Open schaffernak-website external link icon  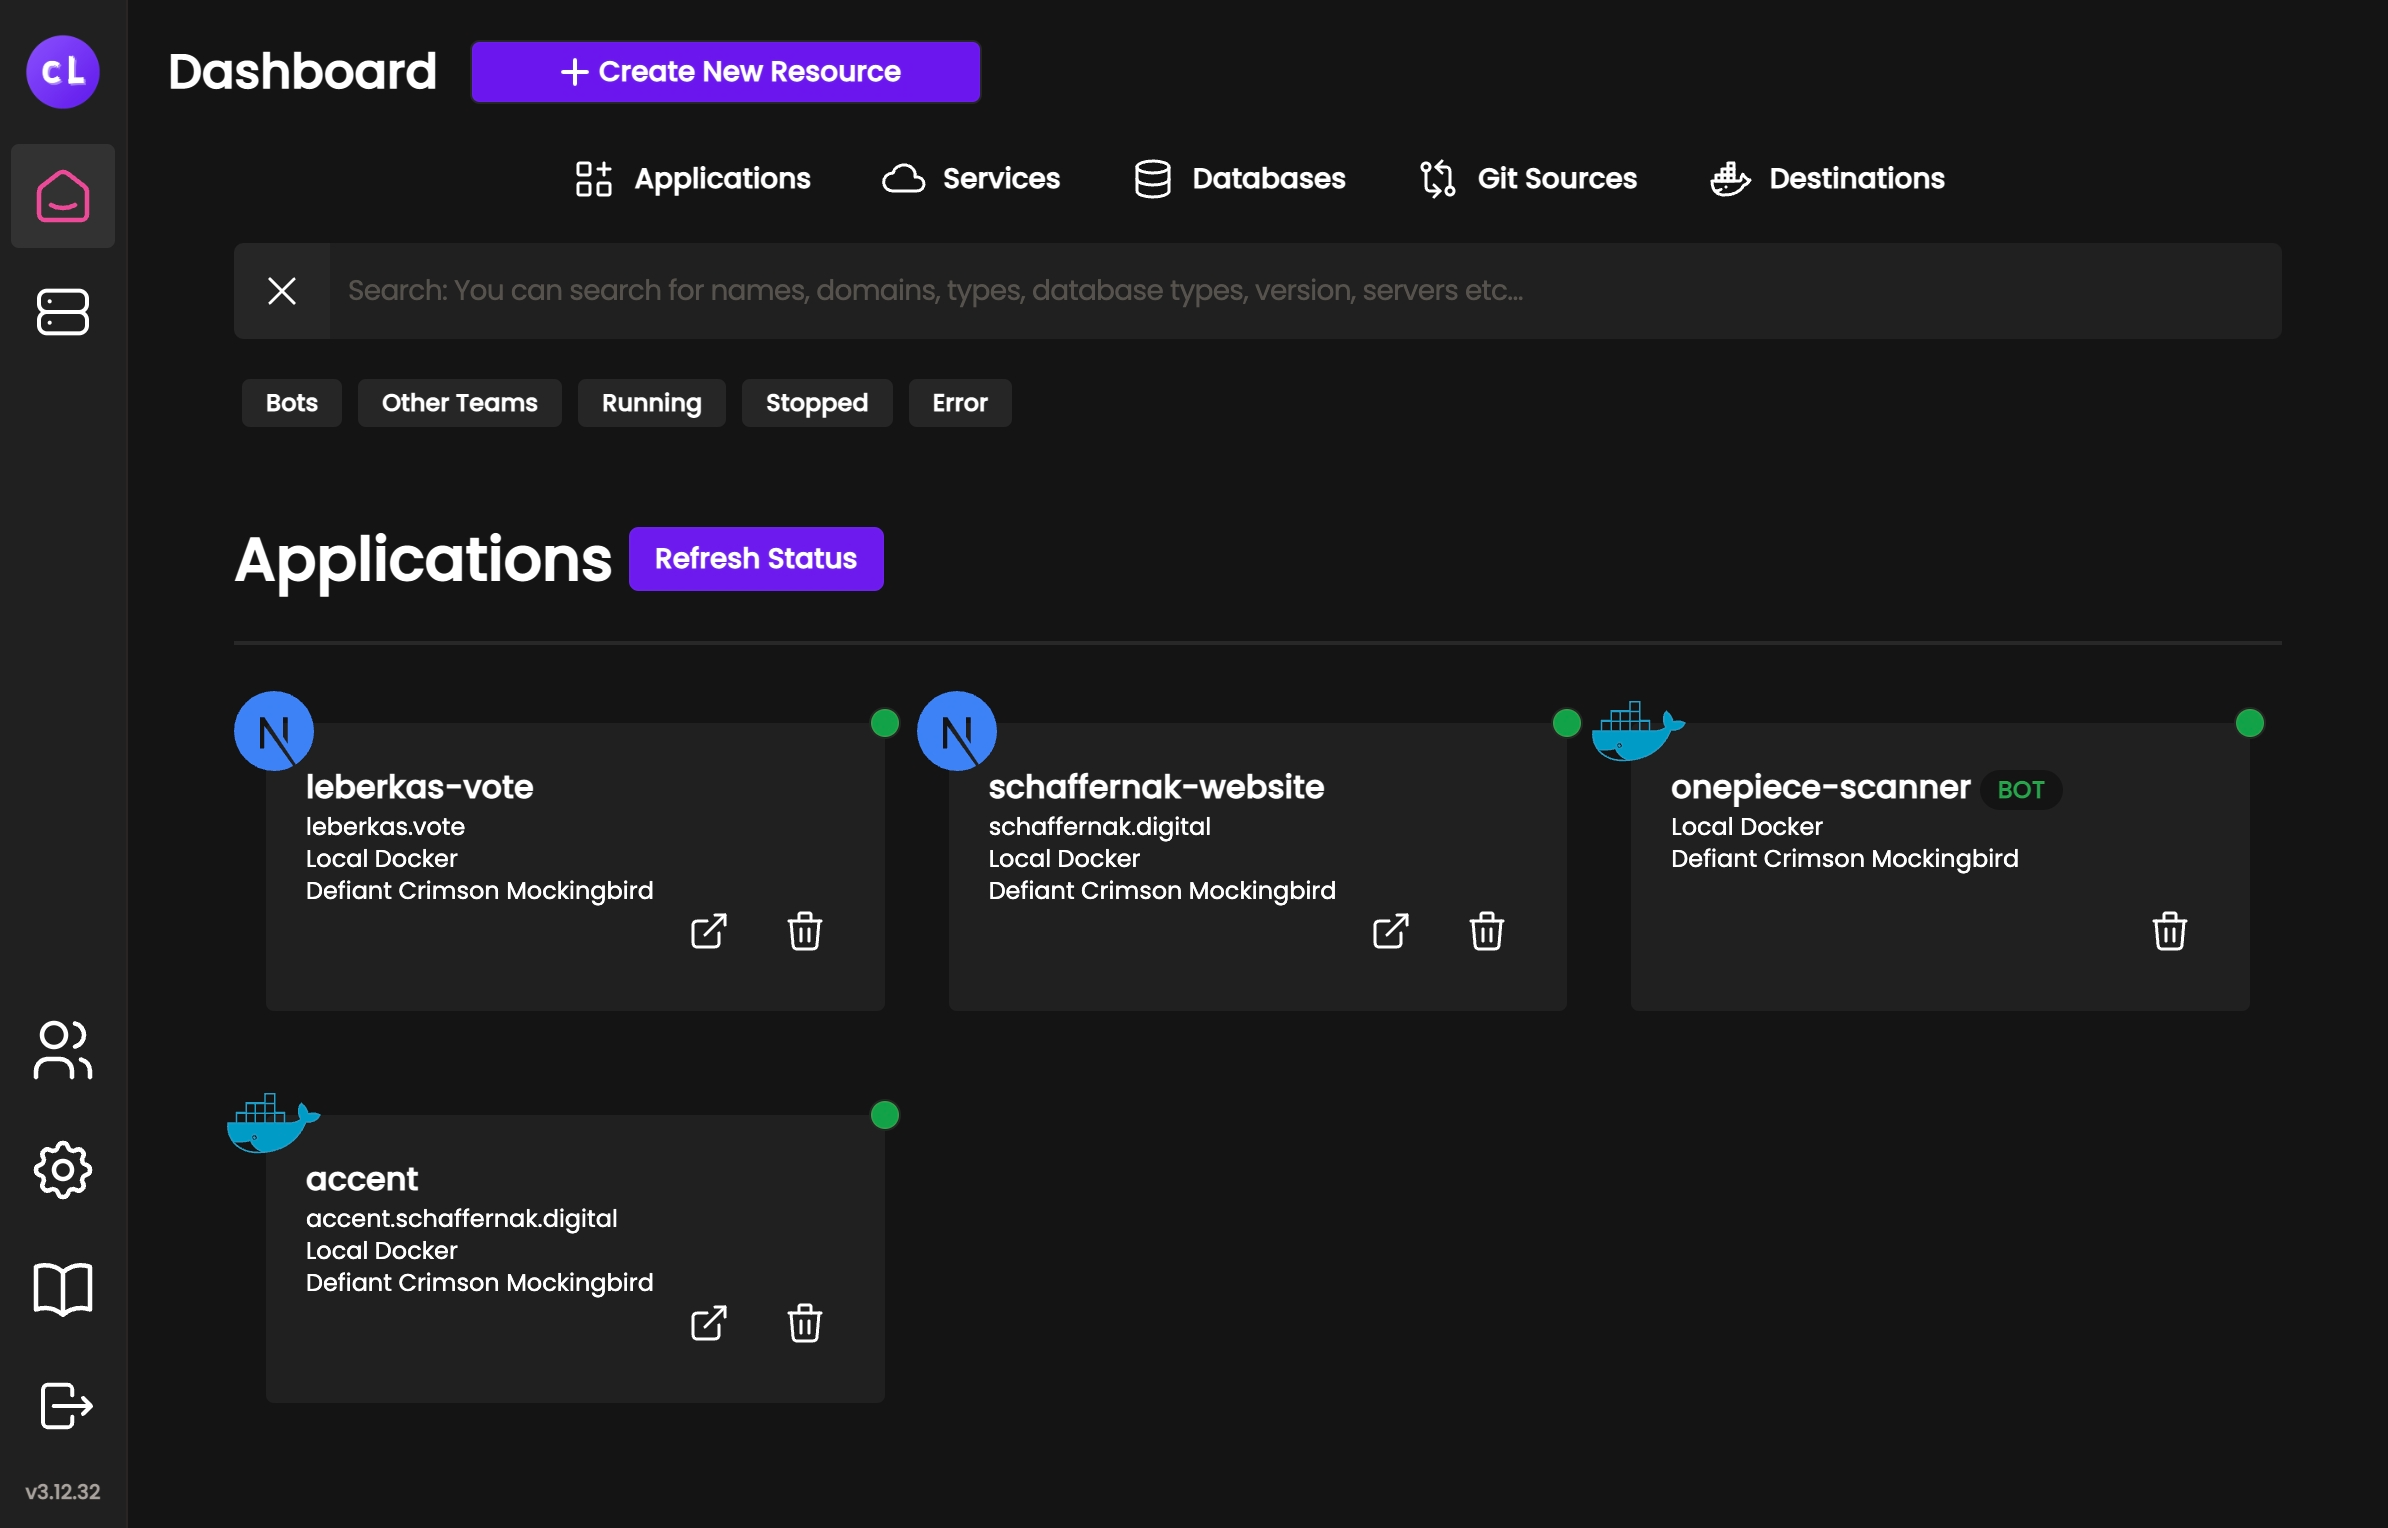(1391, 932)
